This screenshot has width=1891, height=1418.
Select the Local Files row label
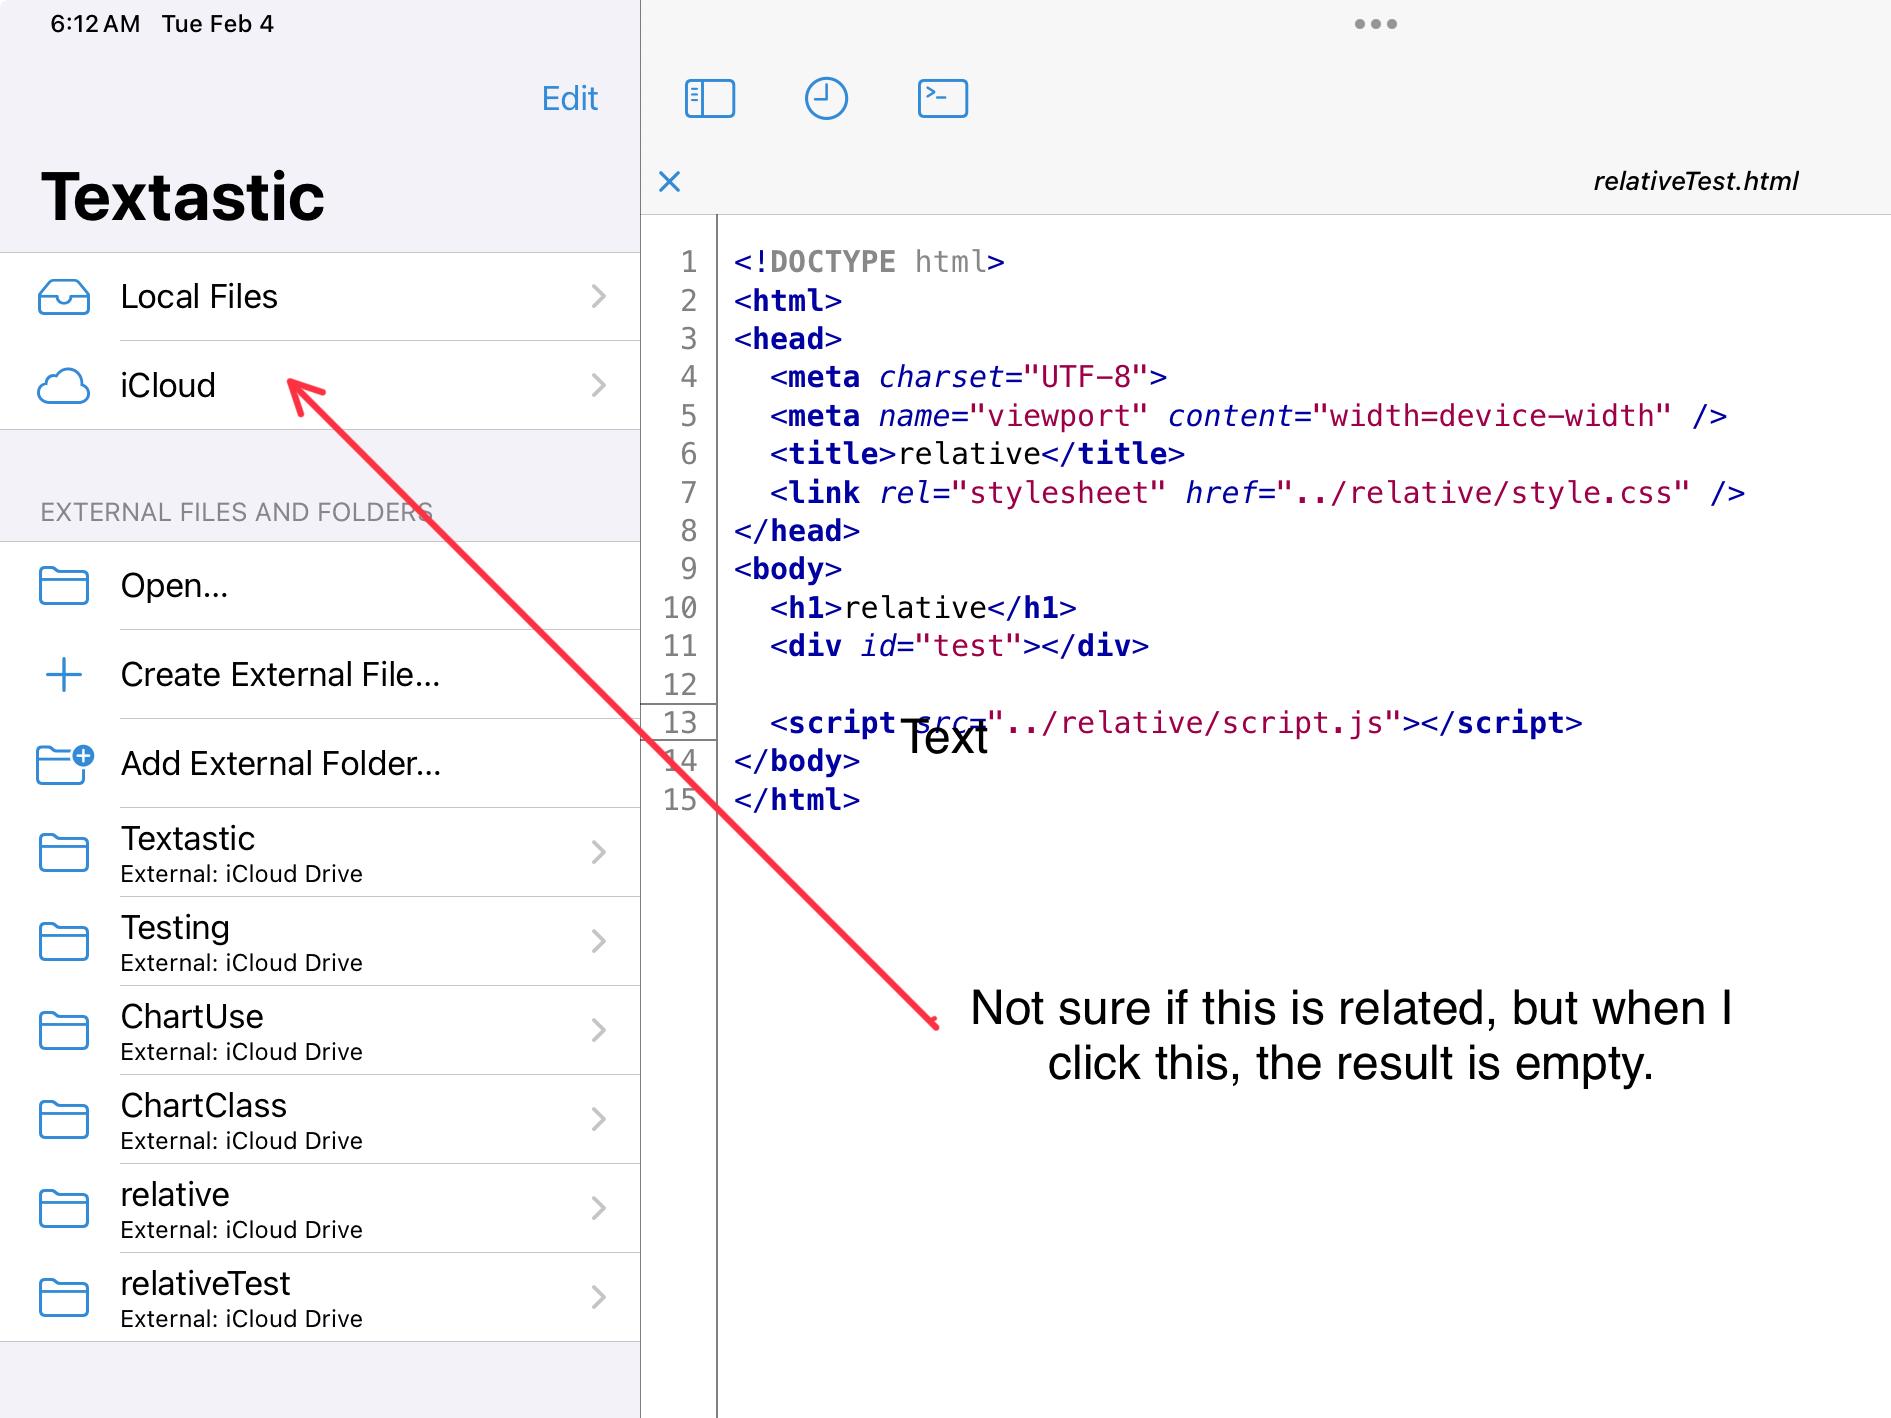tap(199, 297)
